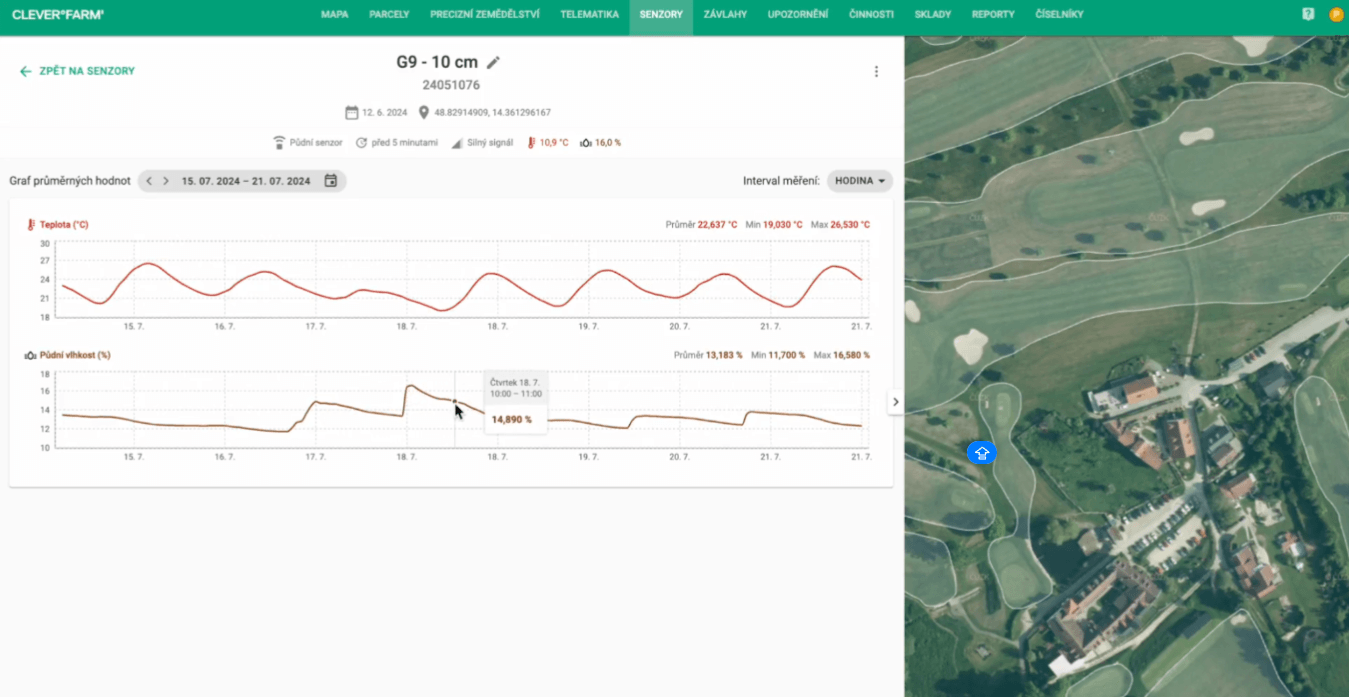Click the humidity icon showing 16,0 %
Screen dimensions: 1349x697
click(x=586, y=143)
